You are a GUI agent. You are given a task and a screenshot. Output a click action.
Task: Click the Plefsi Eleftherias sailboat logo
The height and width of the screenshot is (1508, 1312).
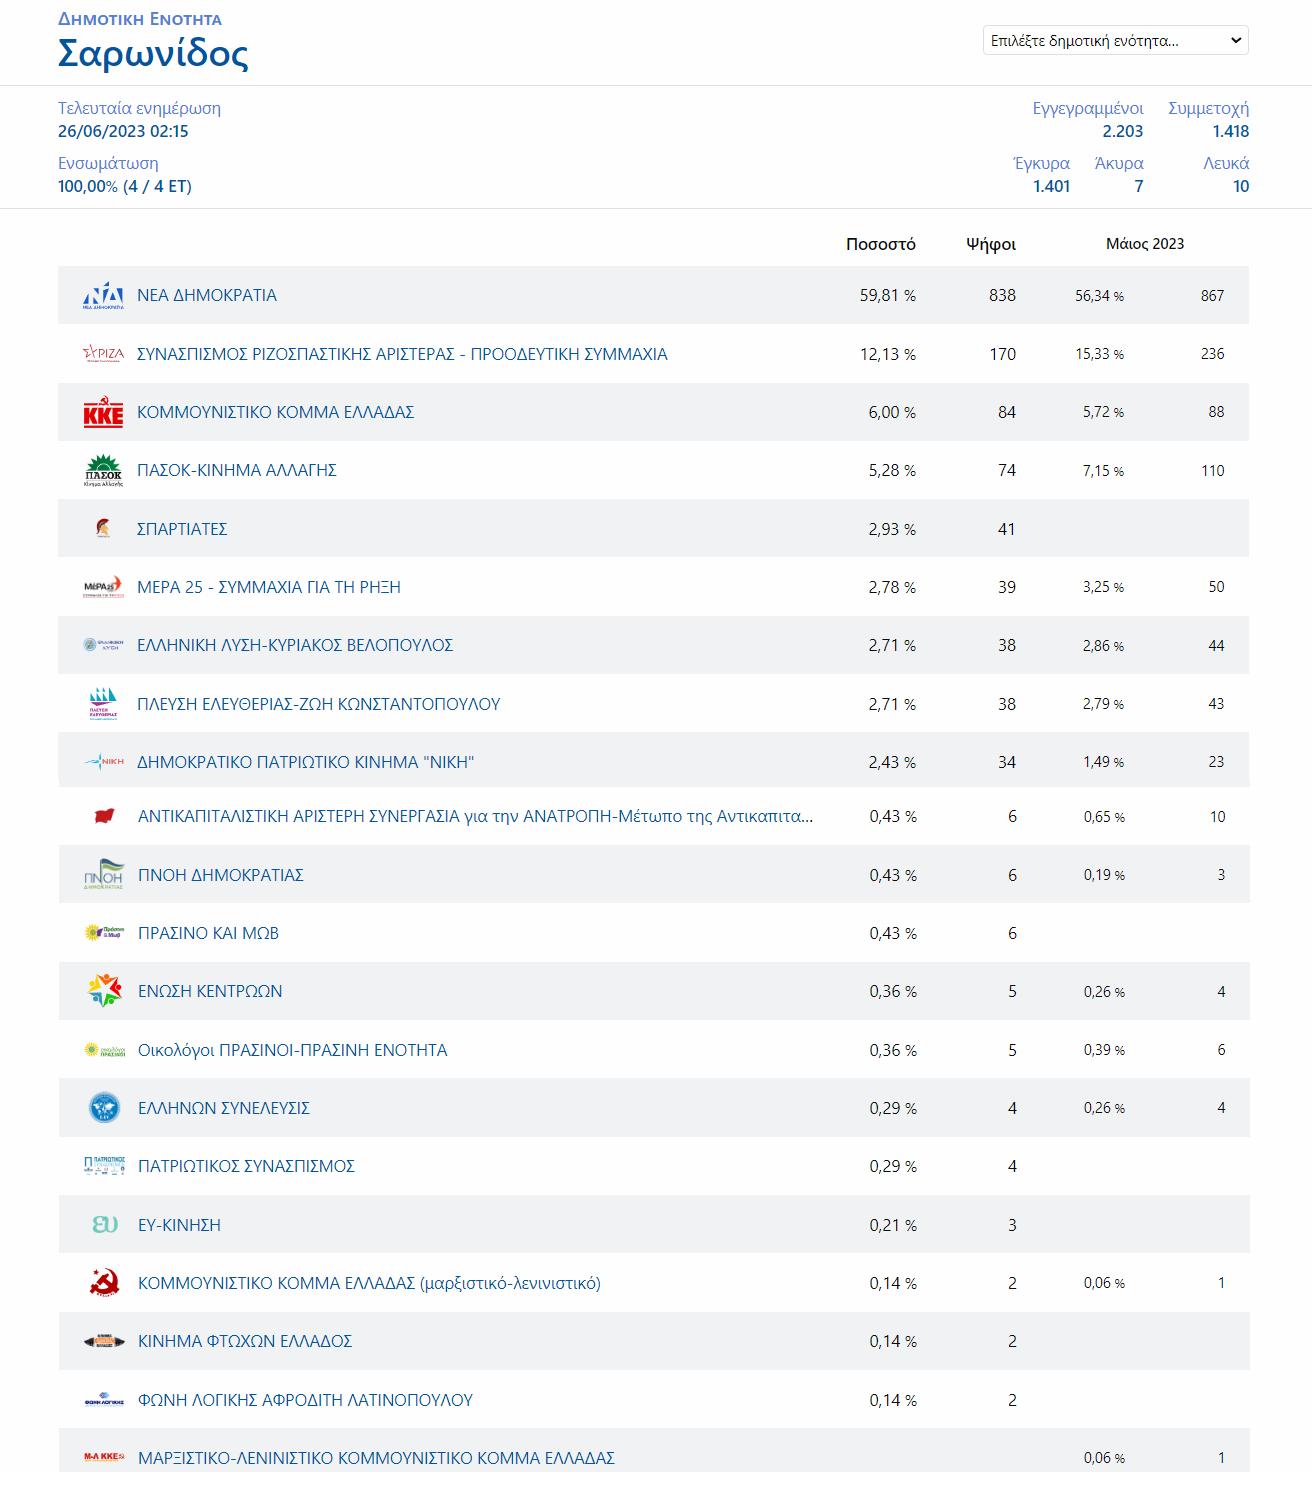pos(103,704)
